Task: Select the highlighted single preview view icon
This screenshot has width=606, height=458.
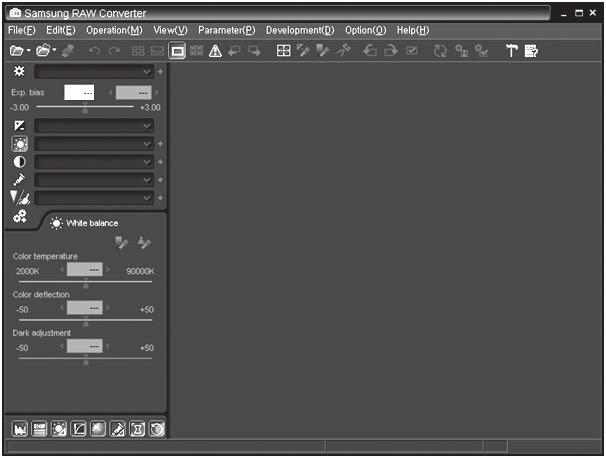Action: pyautogui.click(x=177, y=51)
